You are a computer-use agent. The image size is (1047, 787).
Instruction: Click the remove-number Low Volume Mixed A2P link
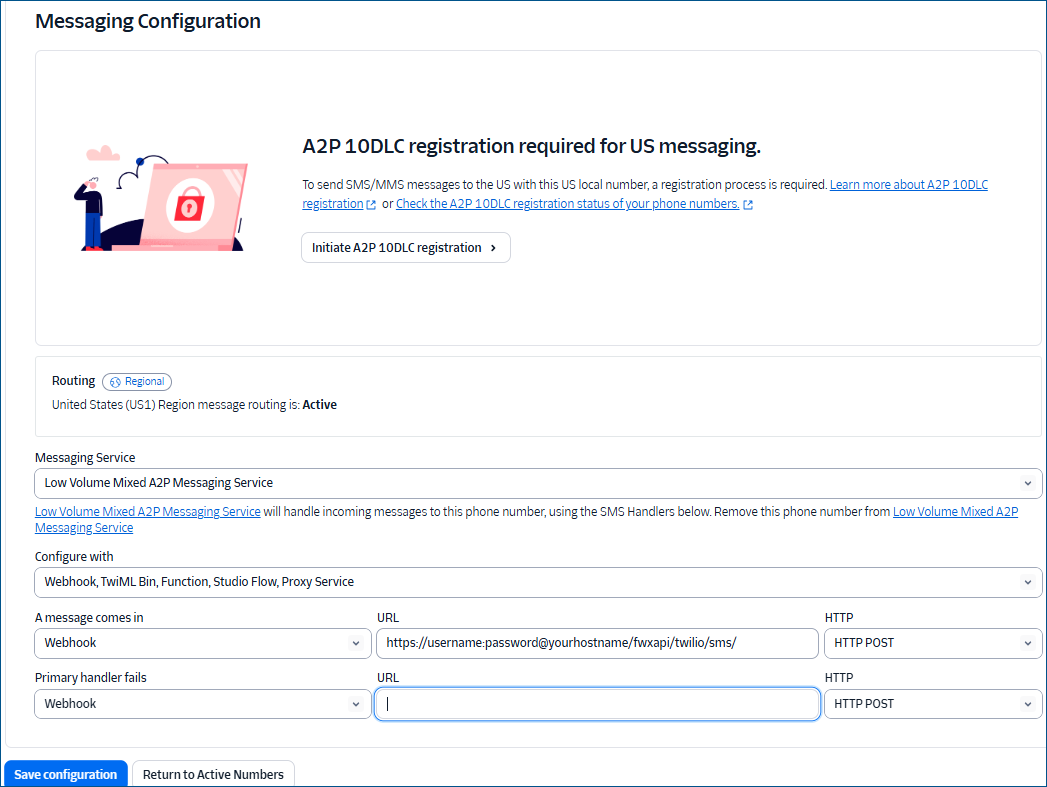[955, 511]
